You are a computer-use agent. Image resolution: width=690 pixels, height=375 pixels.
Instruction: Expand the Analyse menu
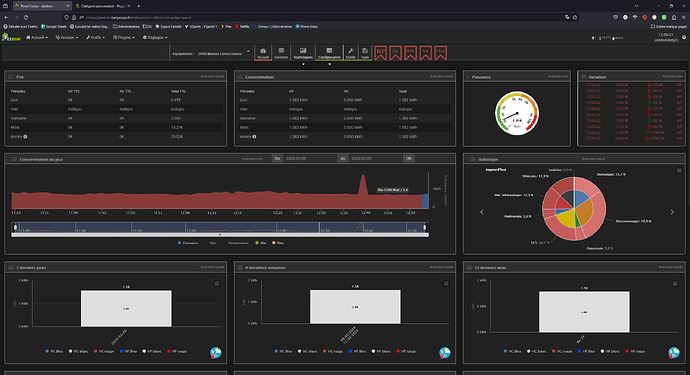[66, 37]
